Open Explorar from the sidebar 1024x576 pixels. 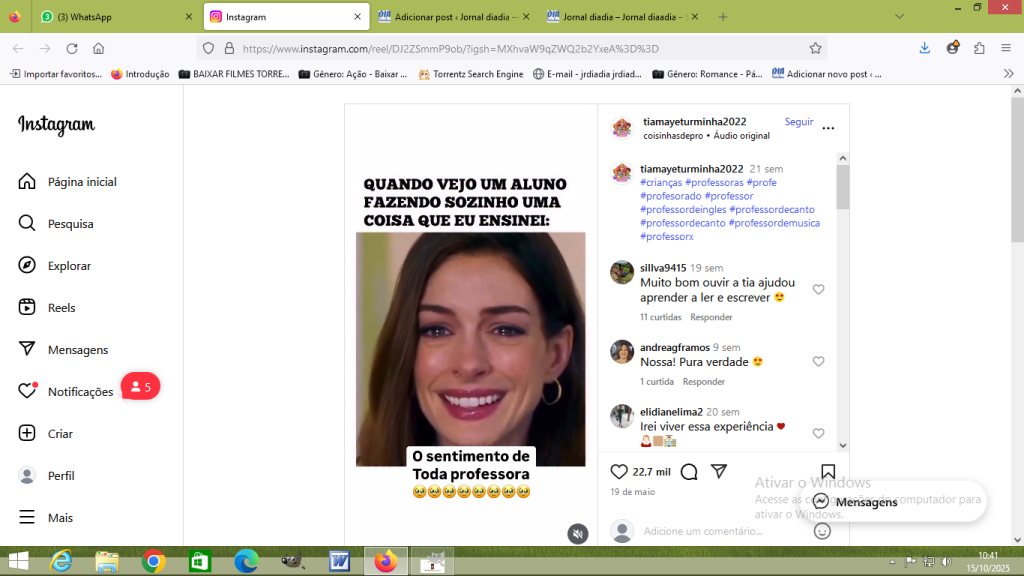point(69,266)
